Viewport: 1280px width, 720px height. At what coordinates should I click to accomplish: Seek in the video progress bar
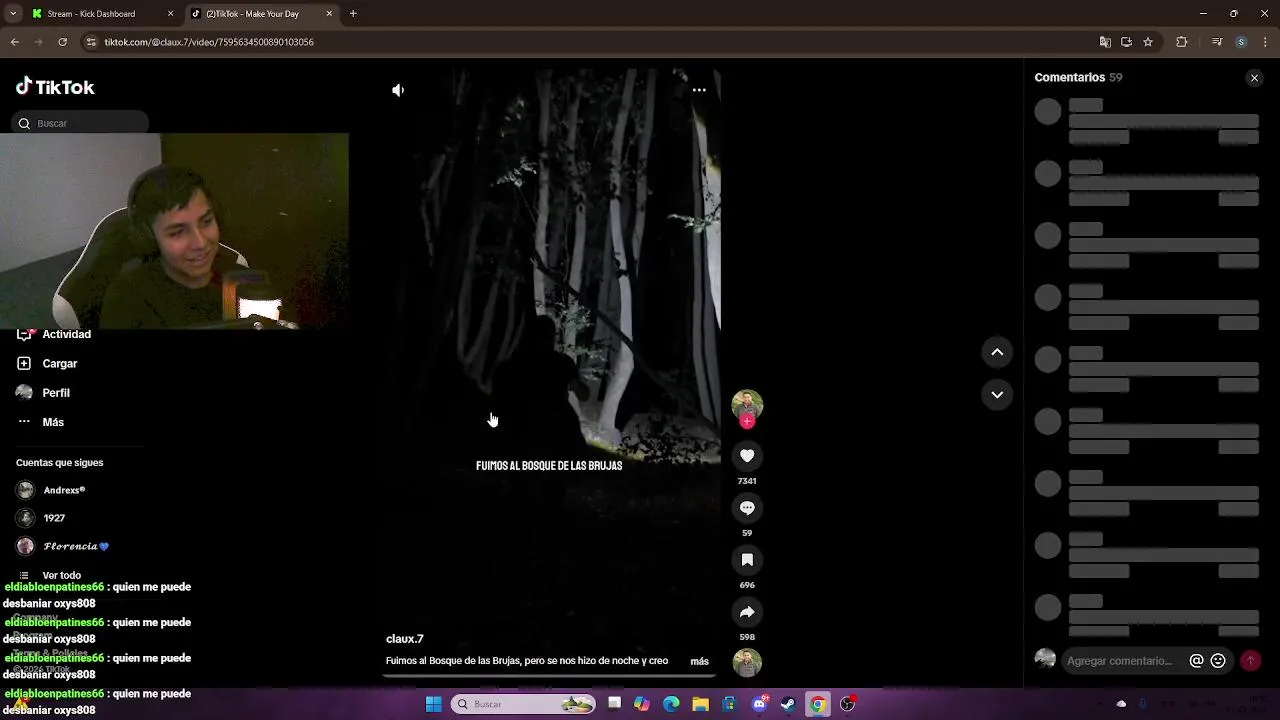[548, 675]
